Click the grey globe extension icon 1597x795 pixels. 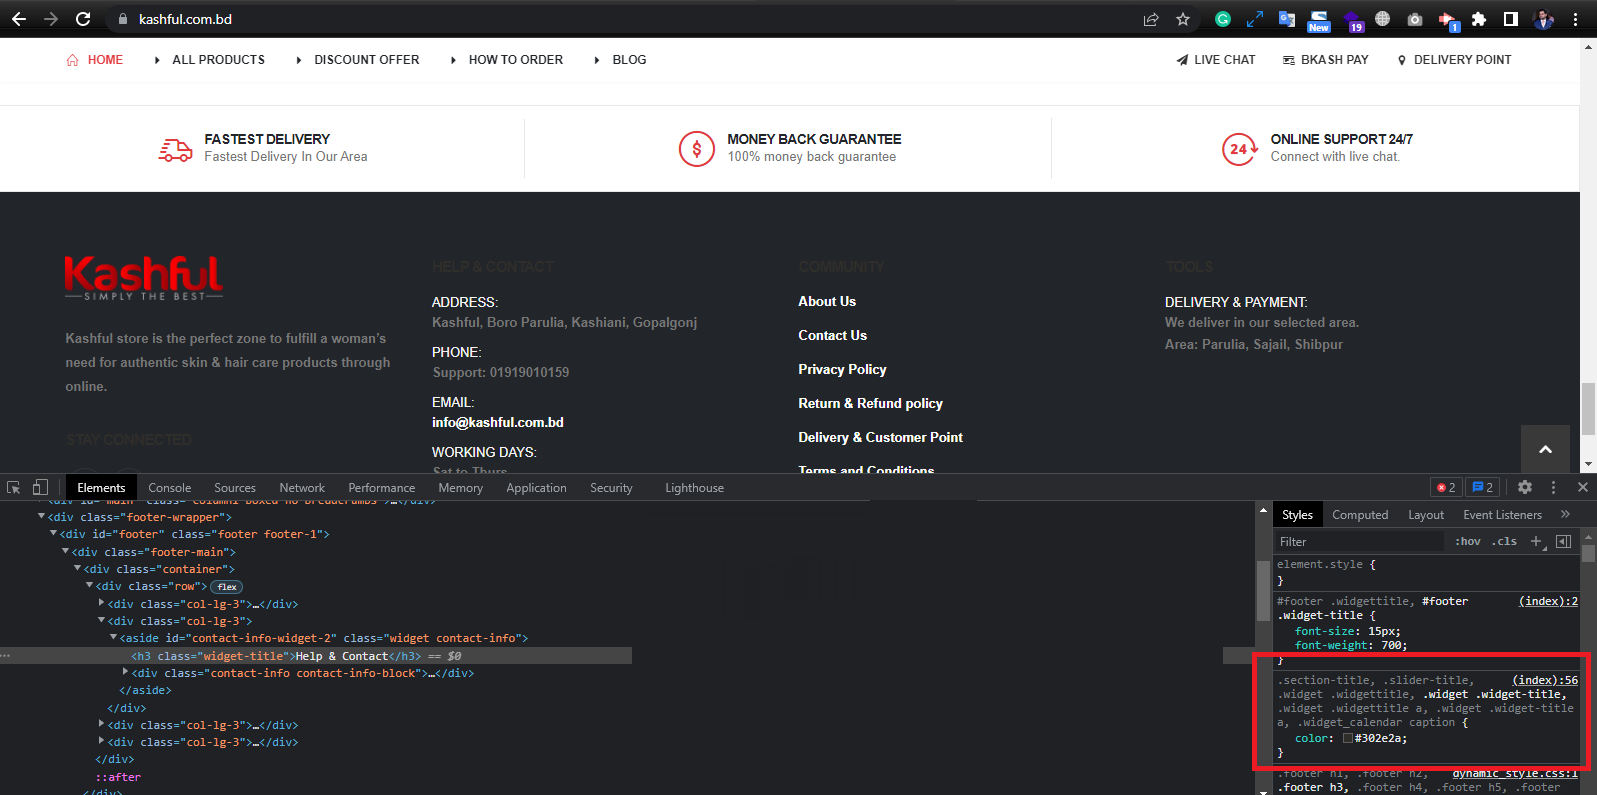coord(1382,19)
